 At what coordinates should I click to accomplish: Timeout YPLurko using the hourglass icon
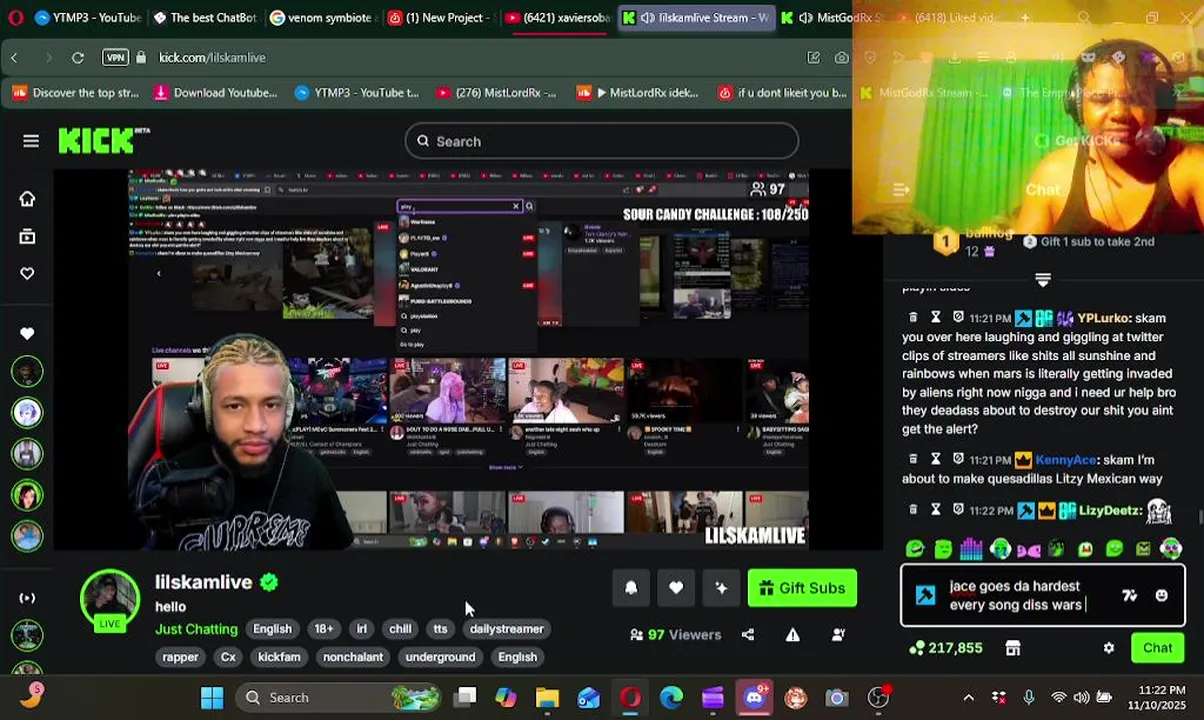pyautogui.click(x=935, y=318)
